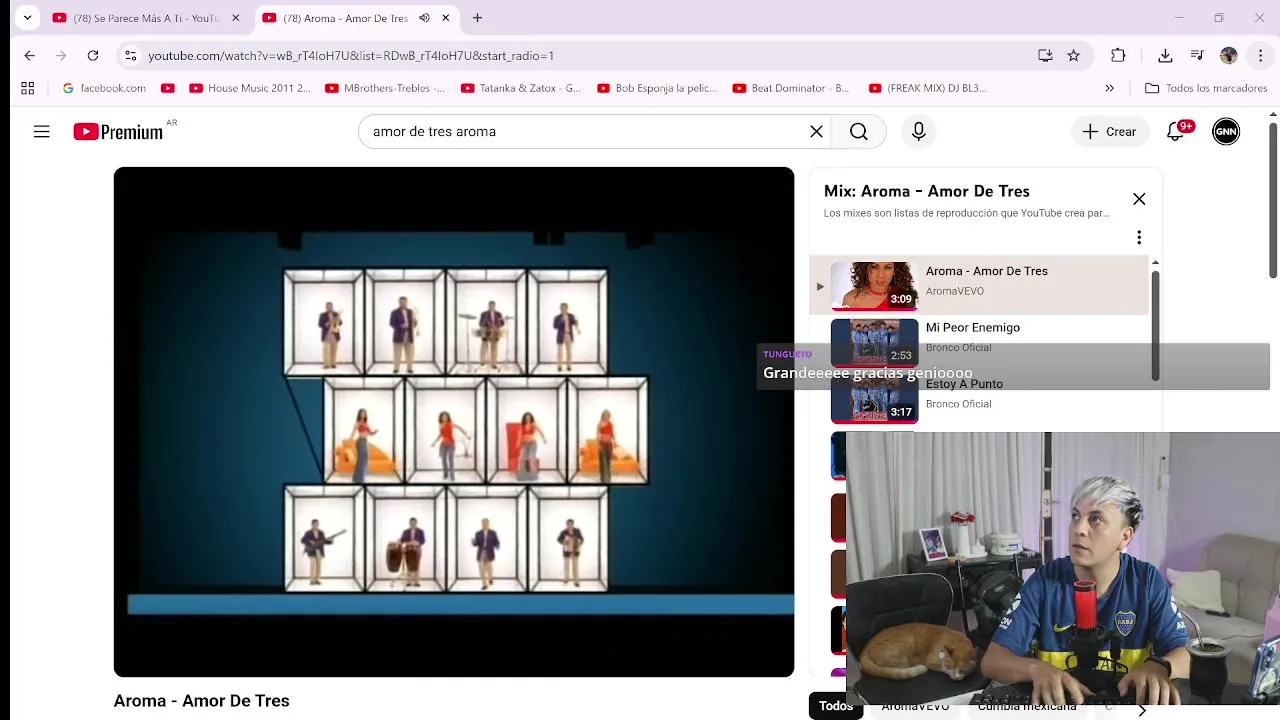Open the unlabeled YouTube bookmark icon
Viewport: 1280px width, 720px height.
tap(168, 88)
